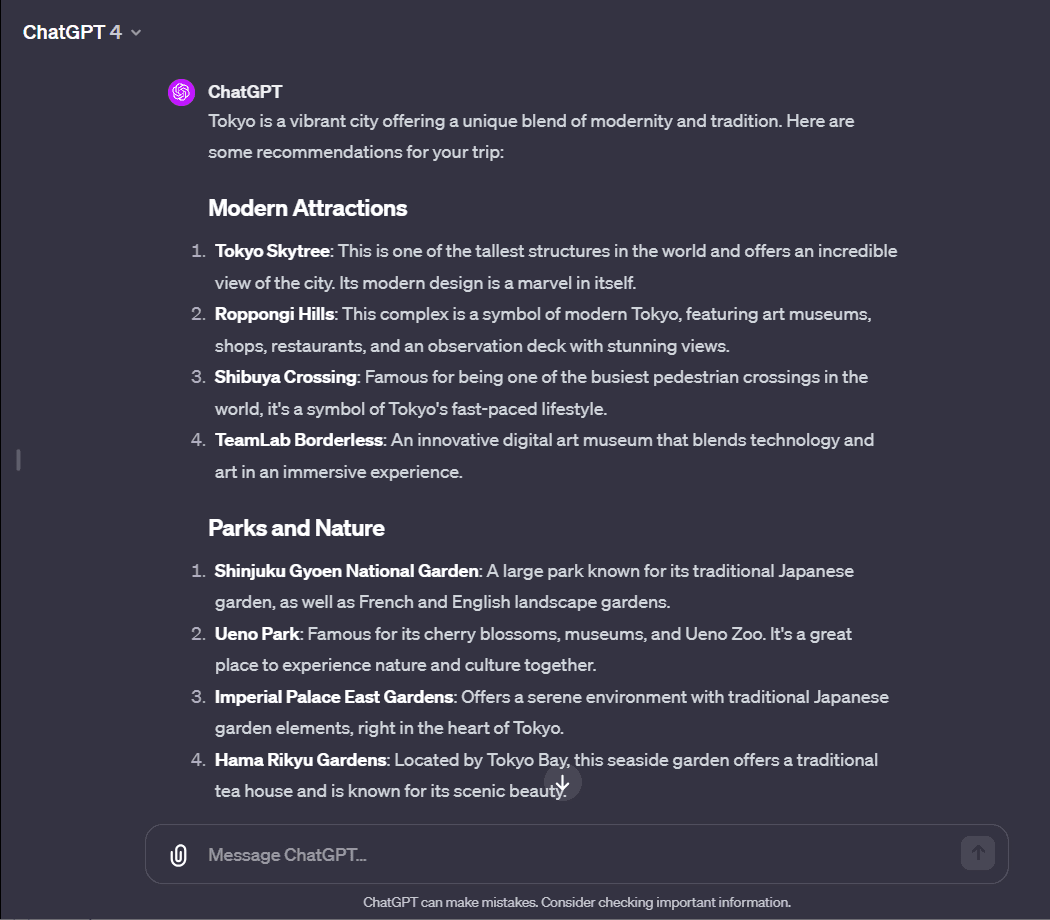Image resolution: width=1050 pixels, height=920 pixels.
Task: Select the bold Roppongi Hills list entry
Action: pyautogui.click(x=275, y=314)
